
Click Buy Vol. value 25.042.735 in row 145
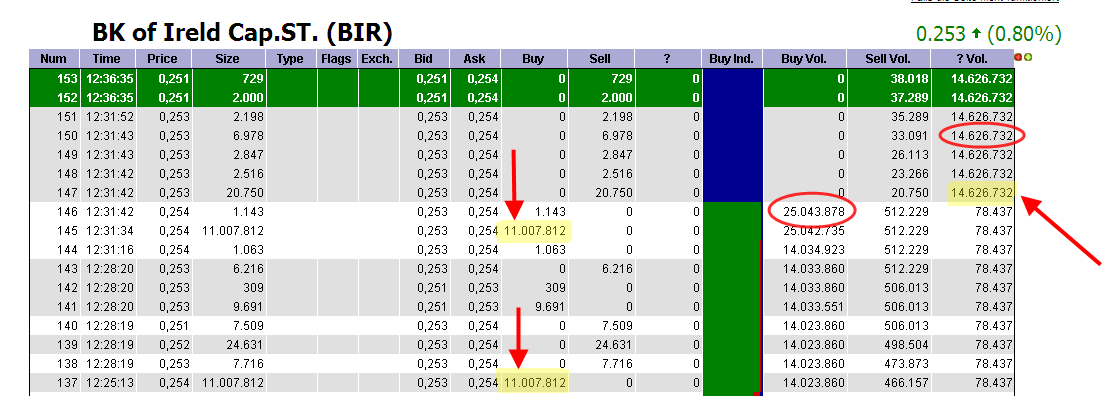[x=814, y=230]
